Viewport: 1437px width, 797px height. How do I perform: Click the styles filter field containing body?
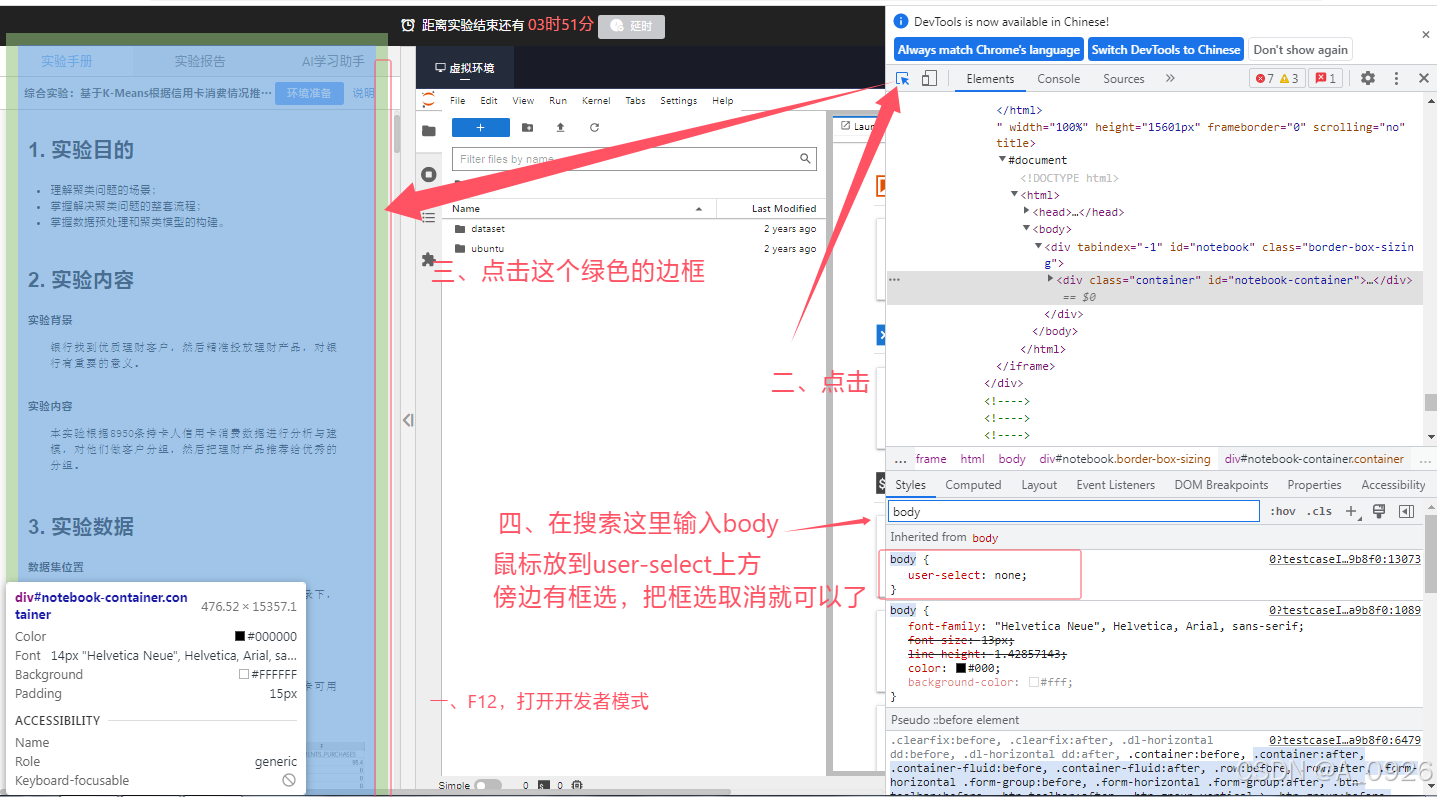tap(1073, 511)
